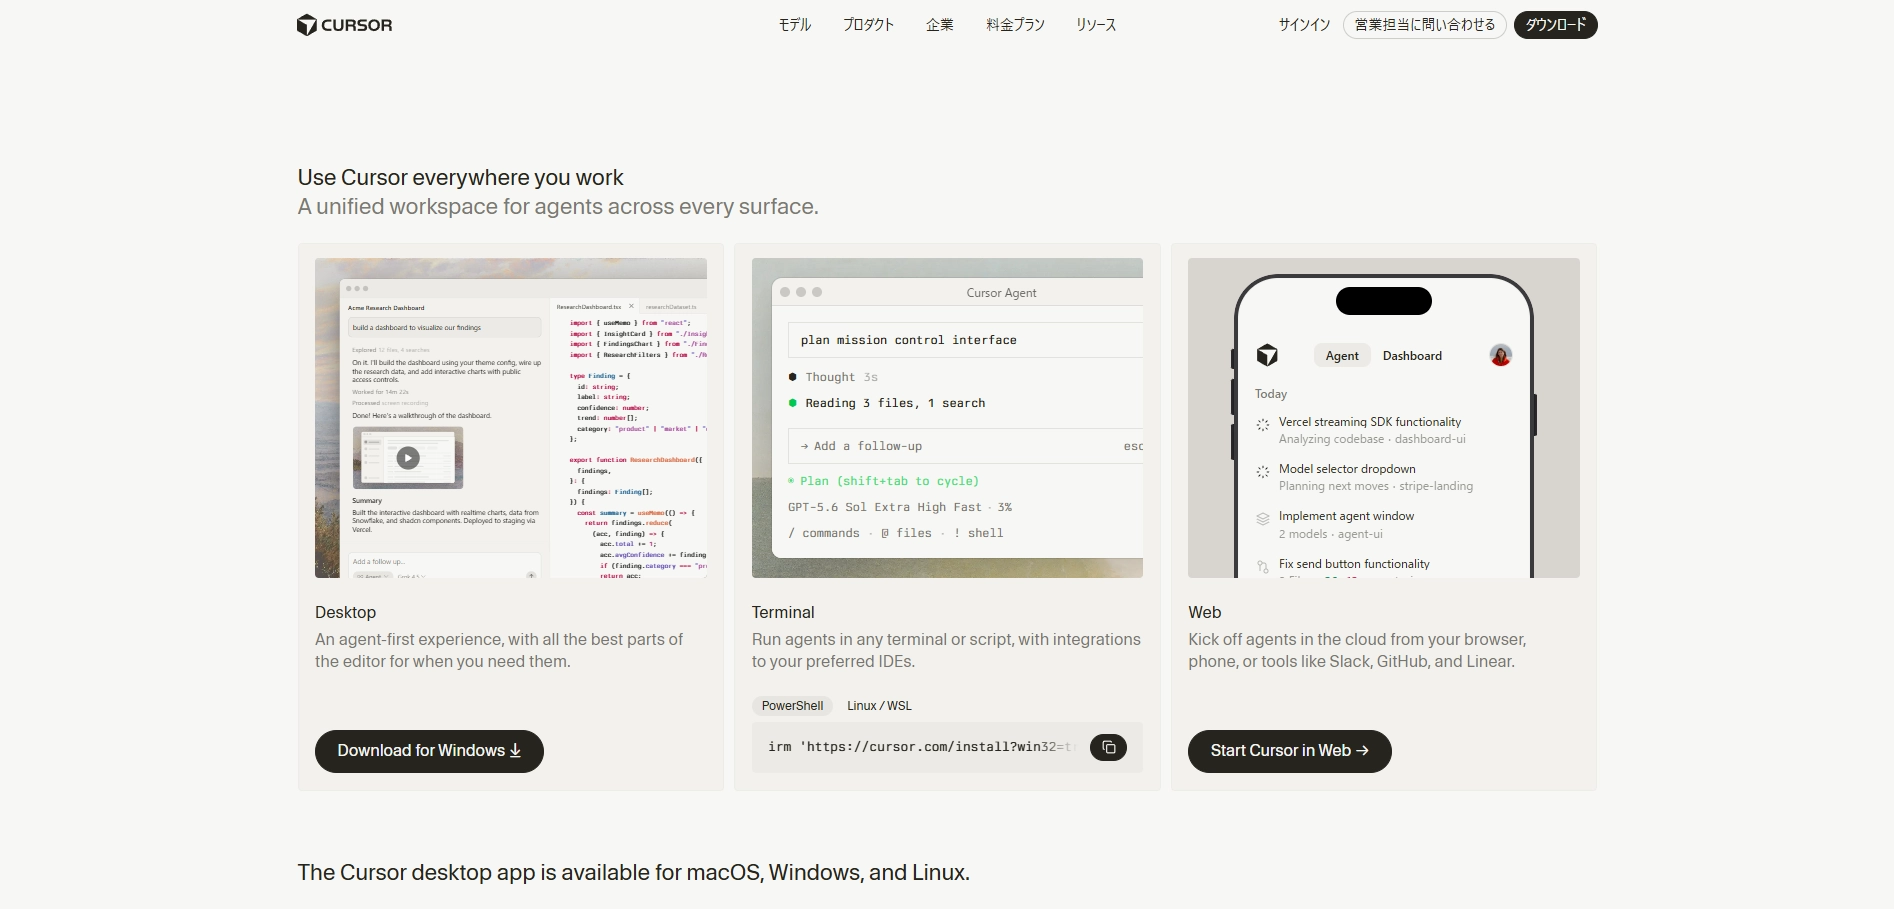The image size is (1894, 909).
Task: Click the 'Web' card heading
Action: click(x=1205, y=612)
